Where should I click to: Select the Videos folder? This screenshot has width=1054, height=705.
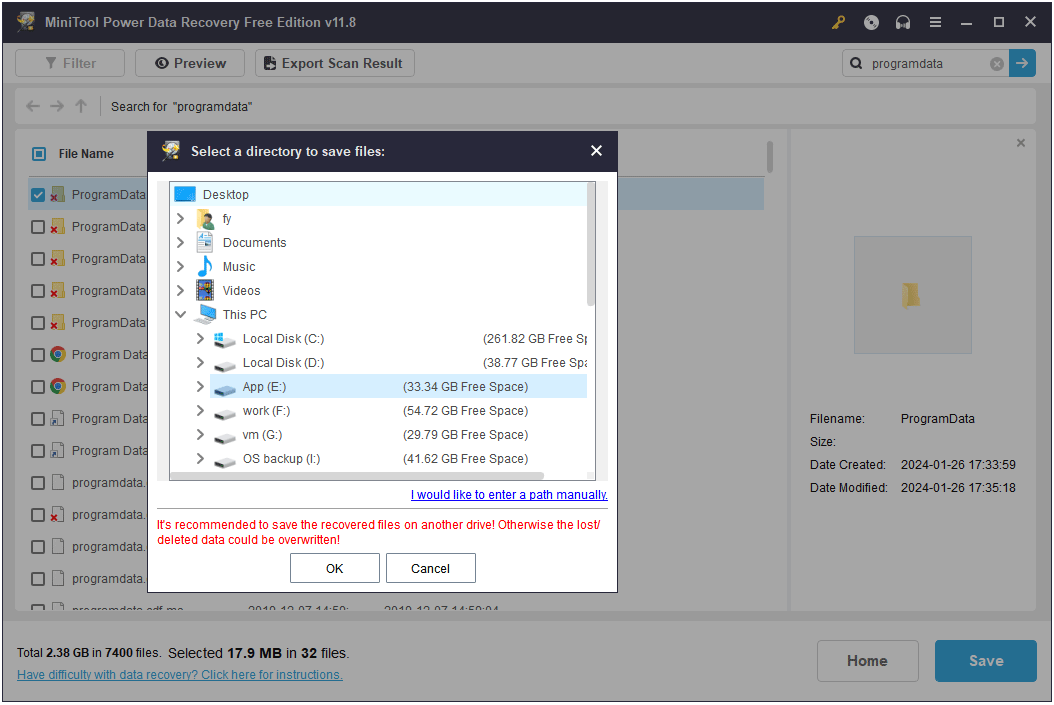241,290
